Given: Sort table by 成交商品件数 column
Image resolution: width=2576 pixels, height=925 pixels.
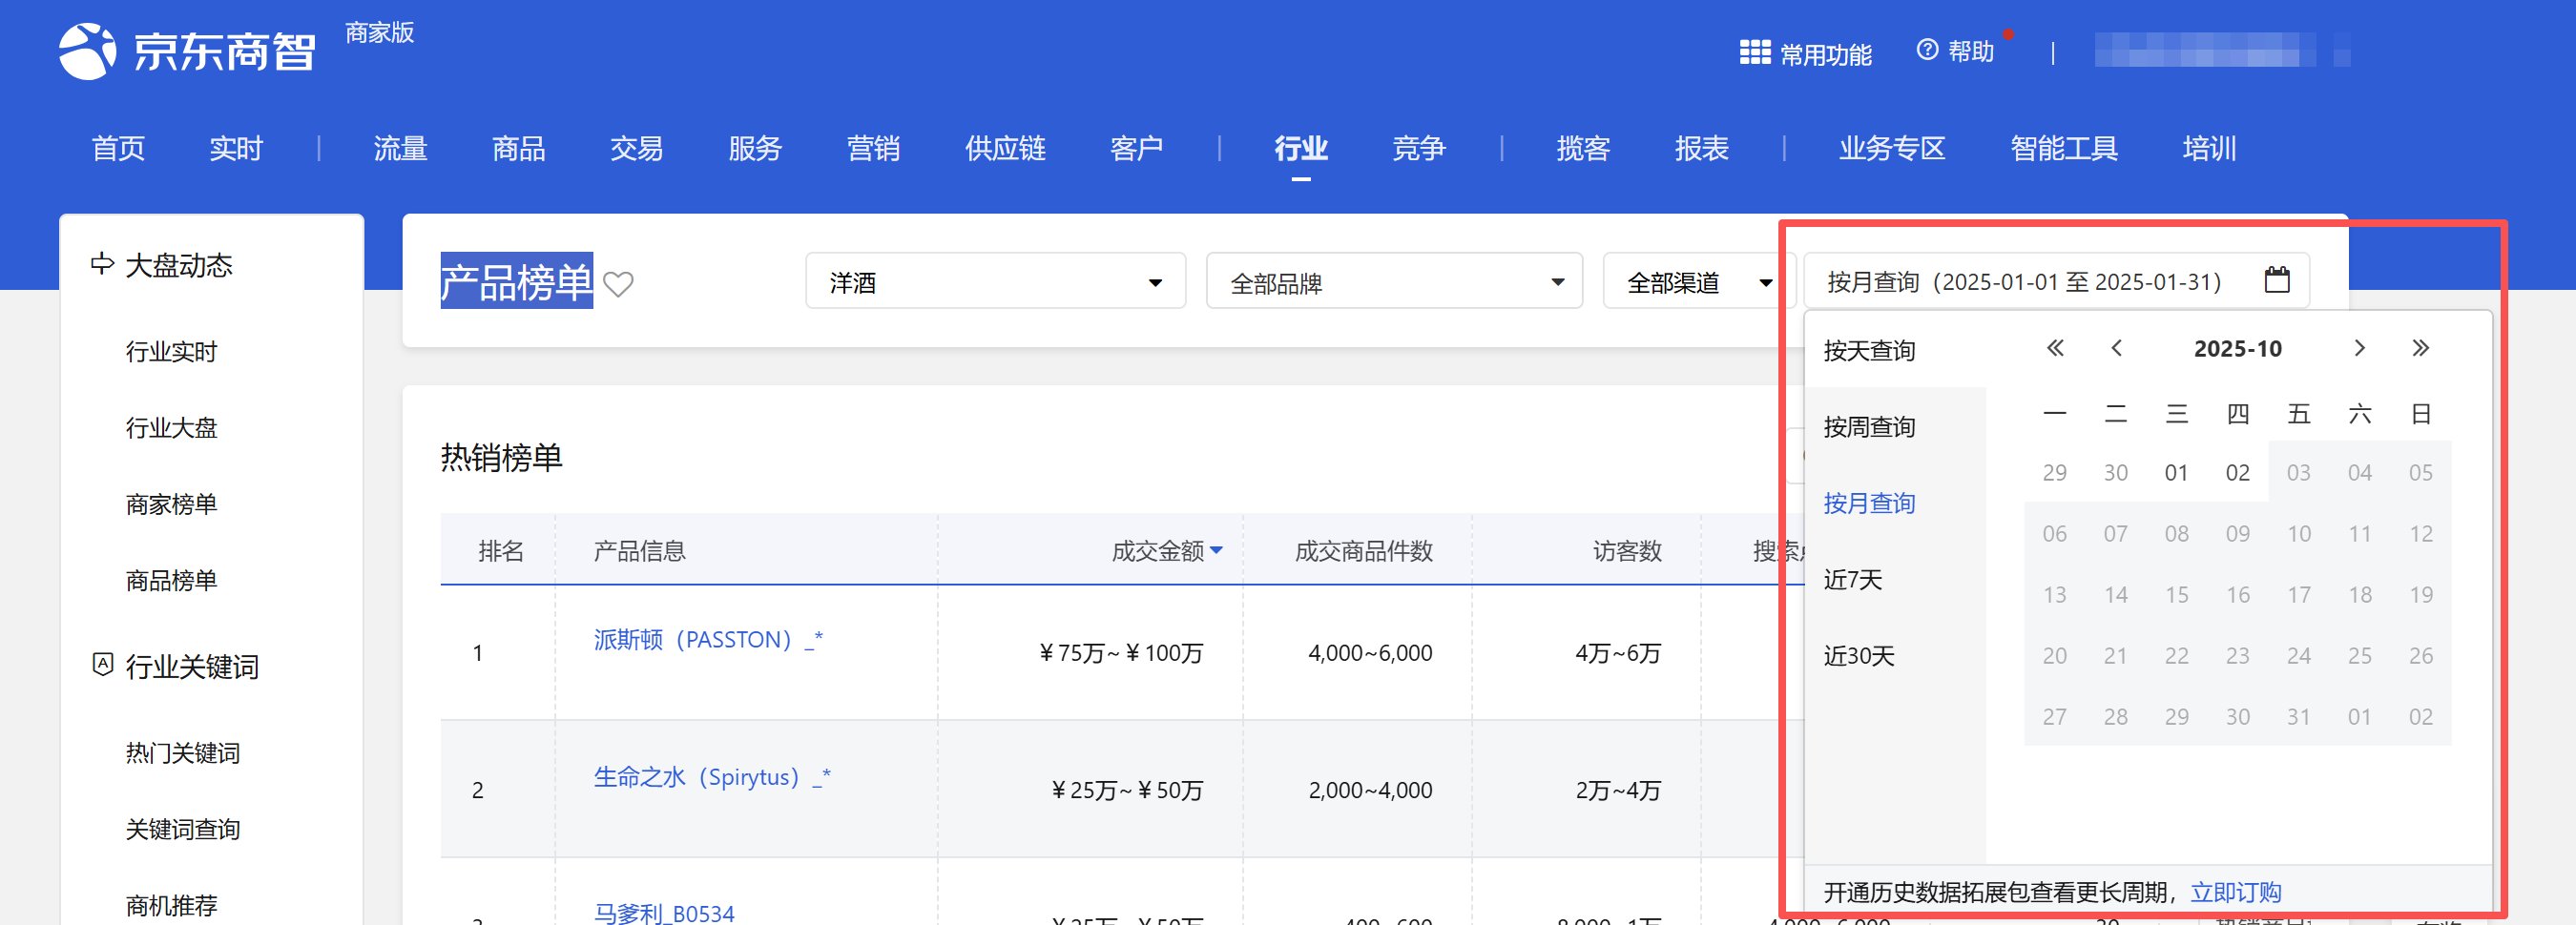Looking at the screenshot, I should [x=1364, y=551].
